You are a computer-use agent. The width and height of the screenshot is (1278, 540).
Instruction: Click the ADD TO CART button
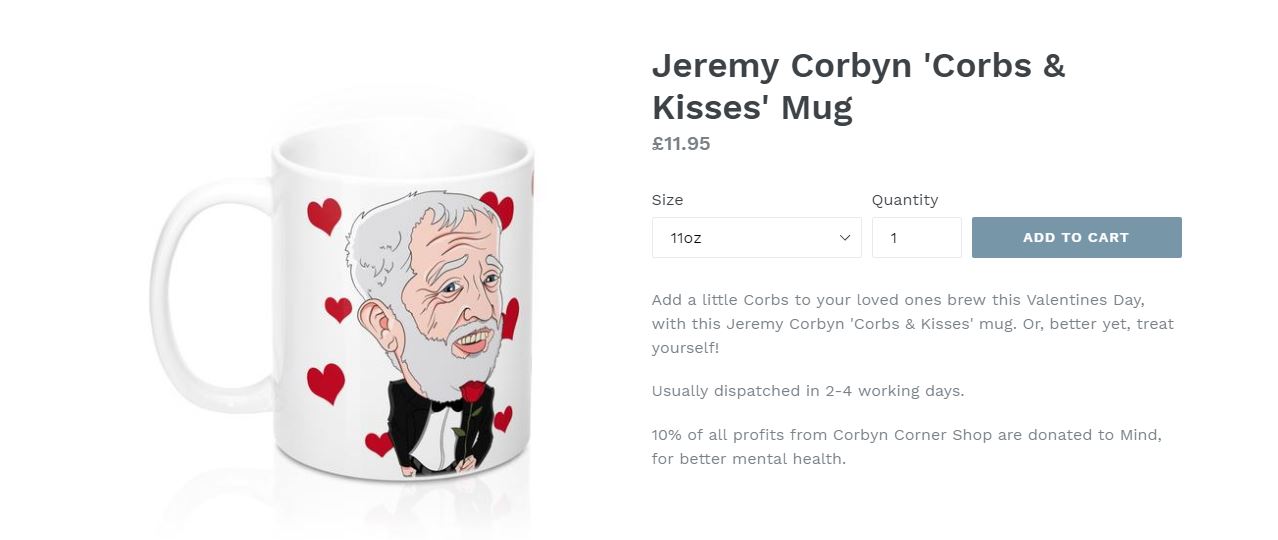point(1076,238)
